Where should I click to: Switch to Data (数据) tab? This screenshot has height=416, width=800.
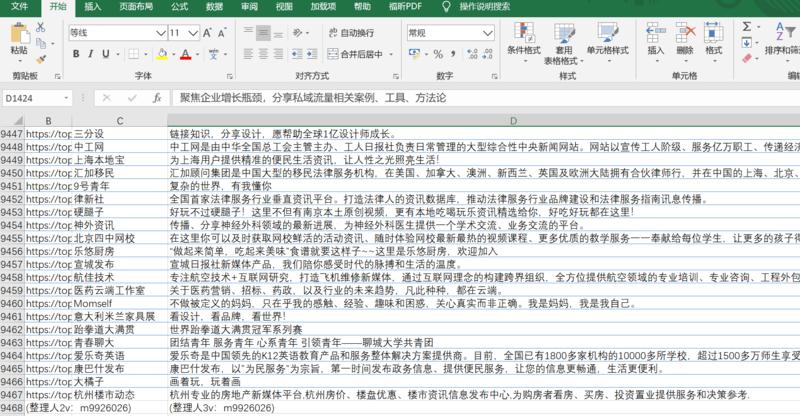click(214, 7)
